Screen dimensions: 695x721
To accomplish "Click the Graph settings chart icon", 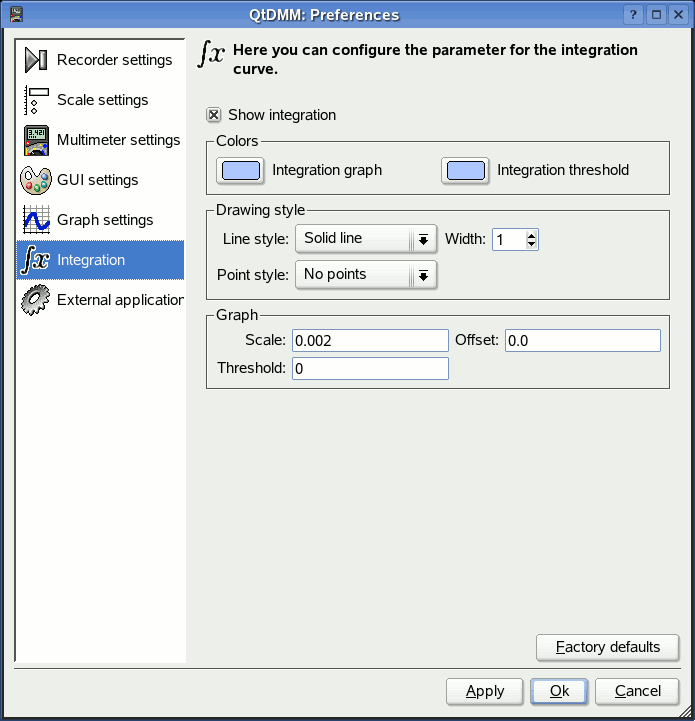I will pos(36,220).
